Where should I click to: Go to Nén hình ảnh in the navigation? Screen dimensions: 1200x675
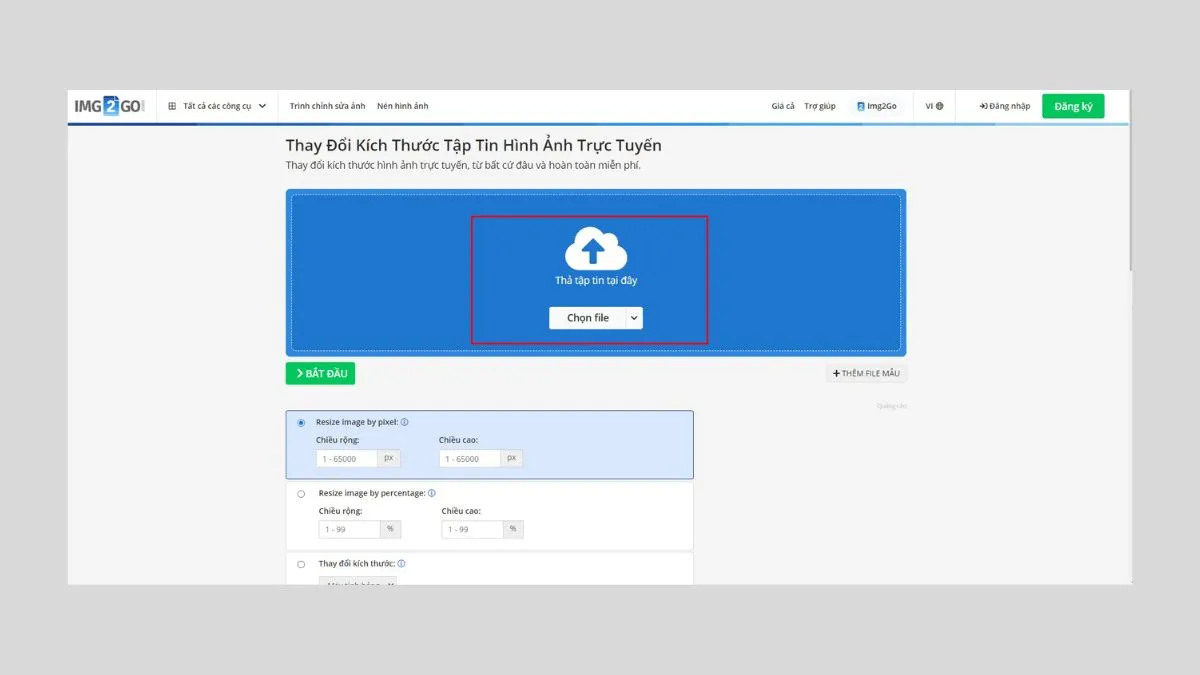402,106
